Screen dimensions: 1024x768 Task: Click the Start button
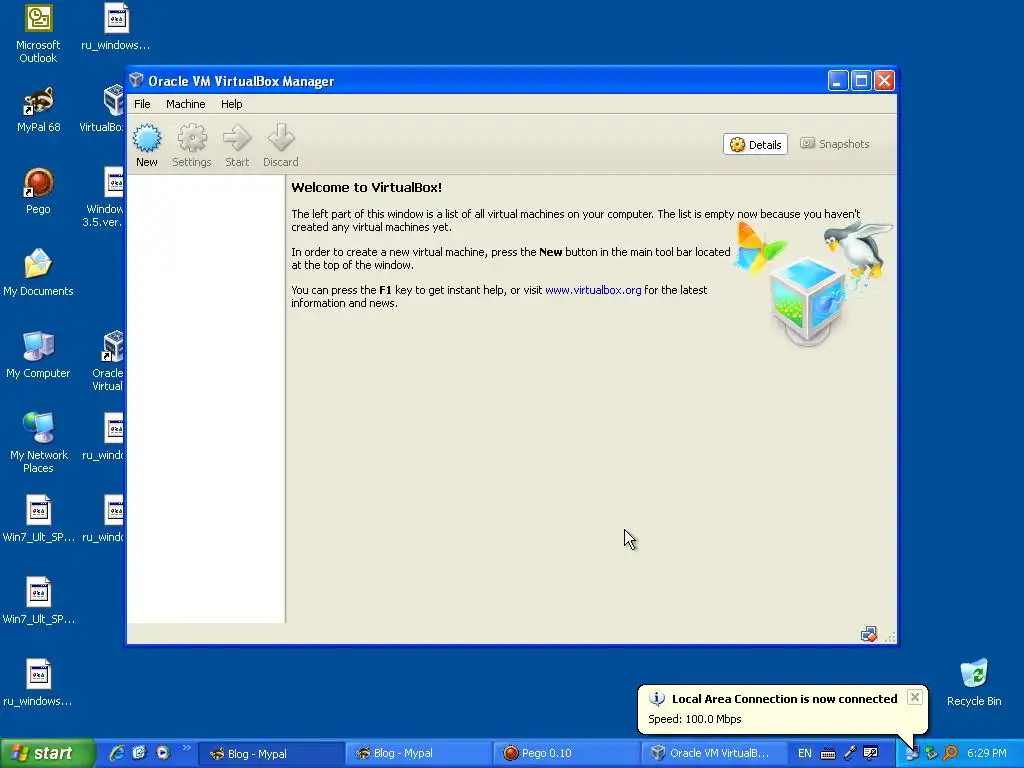click(x=47, y=753)
